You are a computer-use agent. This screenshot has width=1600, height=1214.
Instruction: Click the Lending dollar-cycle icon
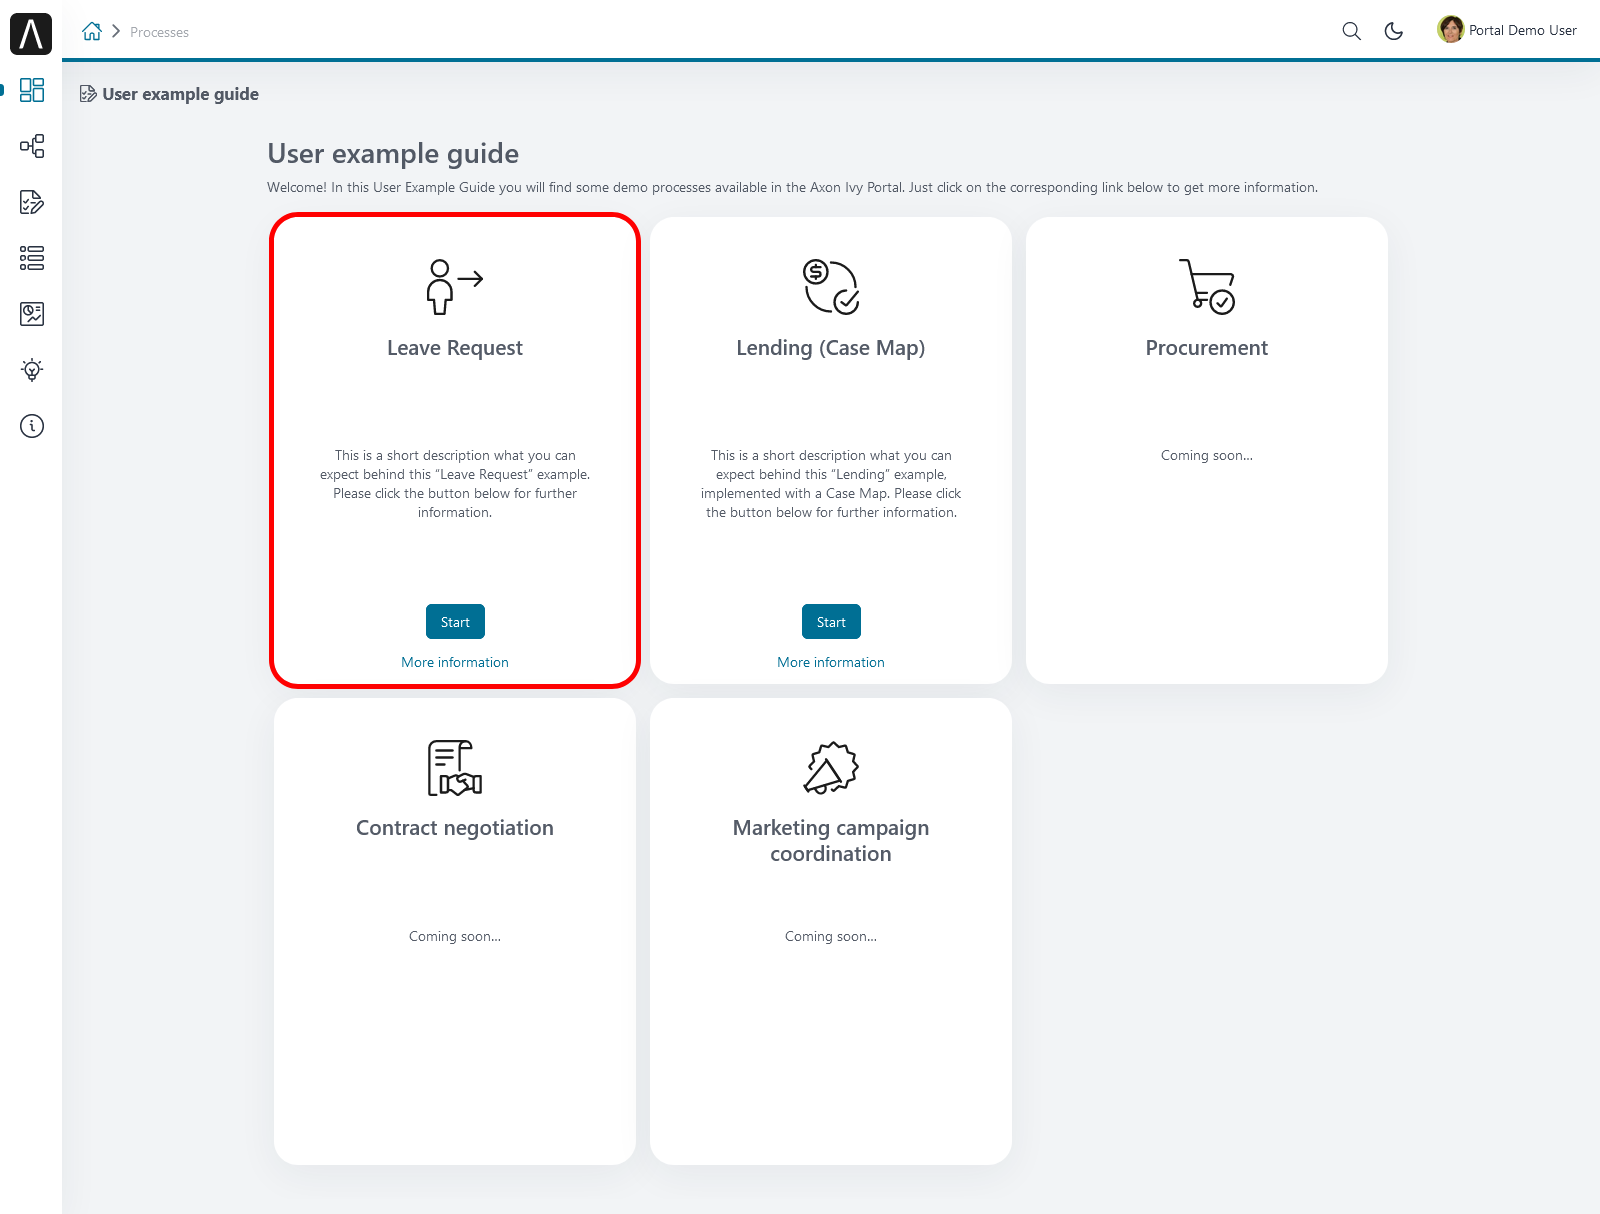[831, 287]
